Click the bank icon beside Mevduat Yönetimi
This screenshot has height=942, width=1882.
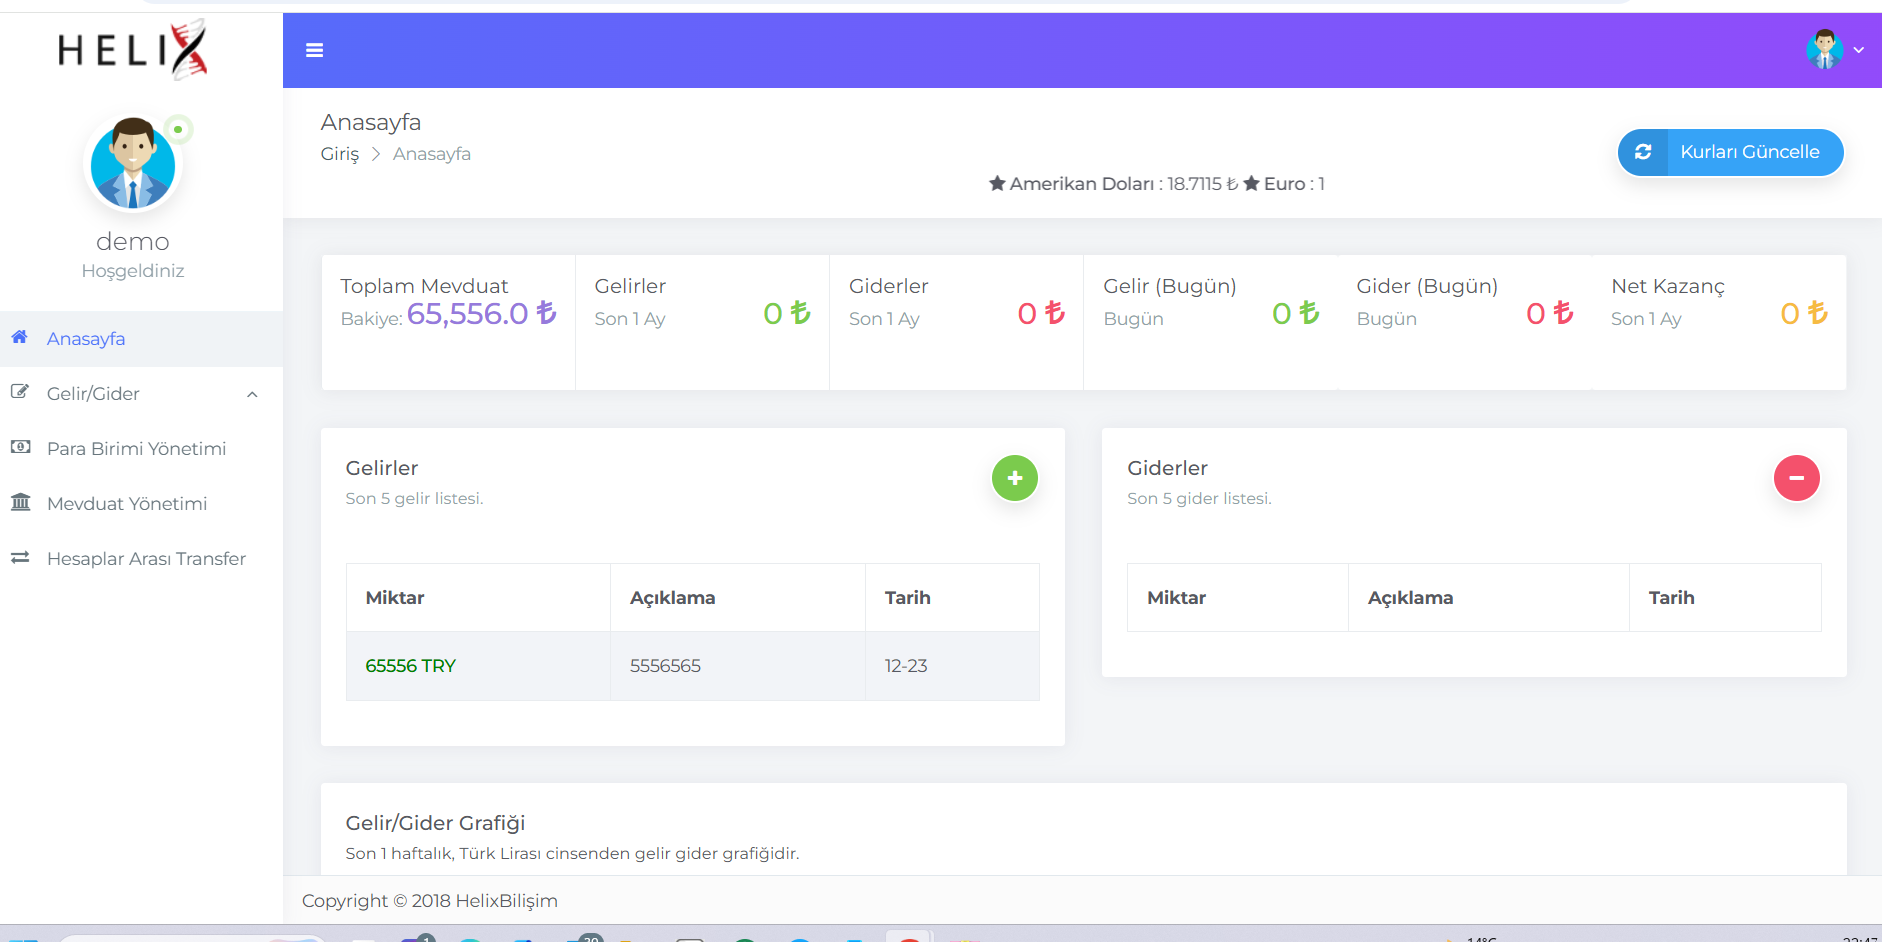20,502
